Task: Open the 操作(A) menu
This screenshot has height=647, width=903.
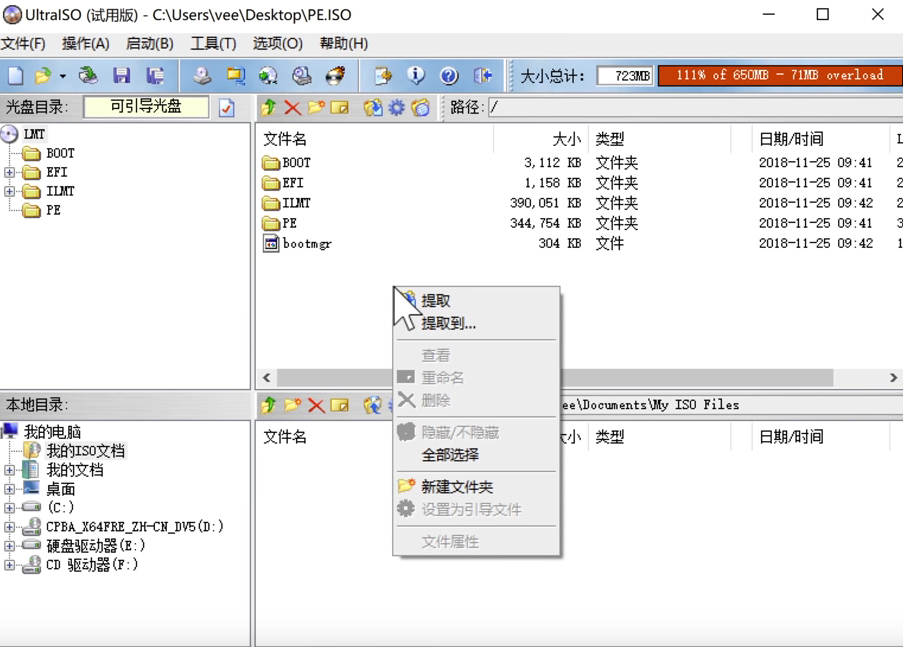Action: point(86,44)
